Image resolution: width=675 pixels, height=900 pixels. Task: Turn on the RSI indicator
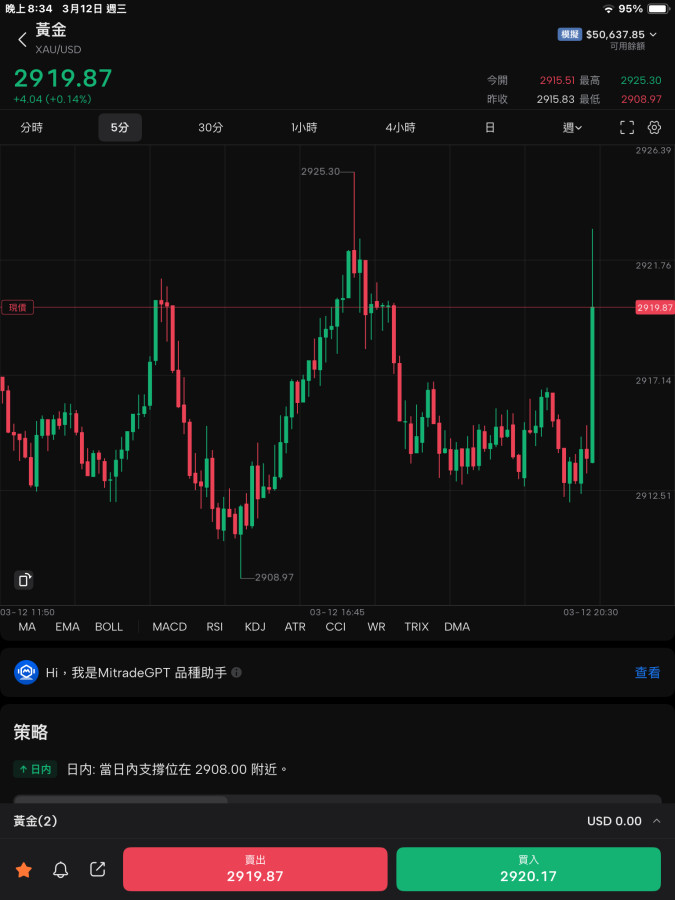click(x=215, y=627)
